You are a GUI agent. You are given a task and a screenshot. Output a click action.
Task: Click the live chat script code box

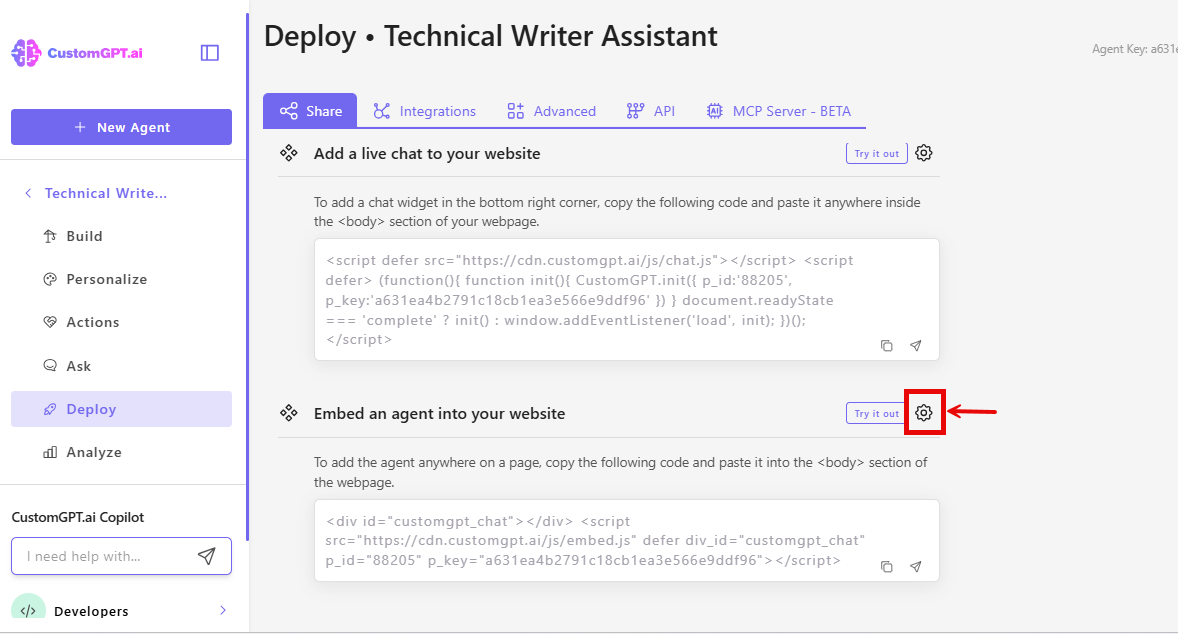[x=627, y=300]
